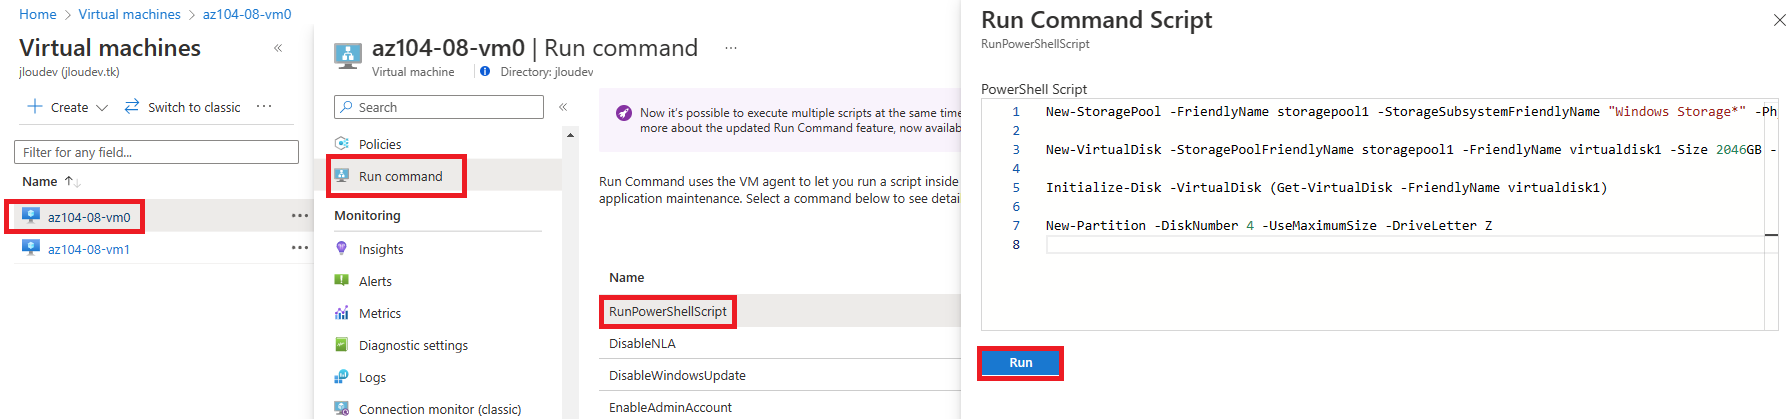Screen dimensions: 1789x419
Task: Click the Insights lightbulb icon
Action: click(342, 248)
